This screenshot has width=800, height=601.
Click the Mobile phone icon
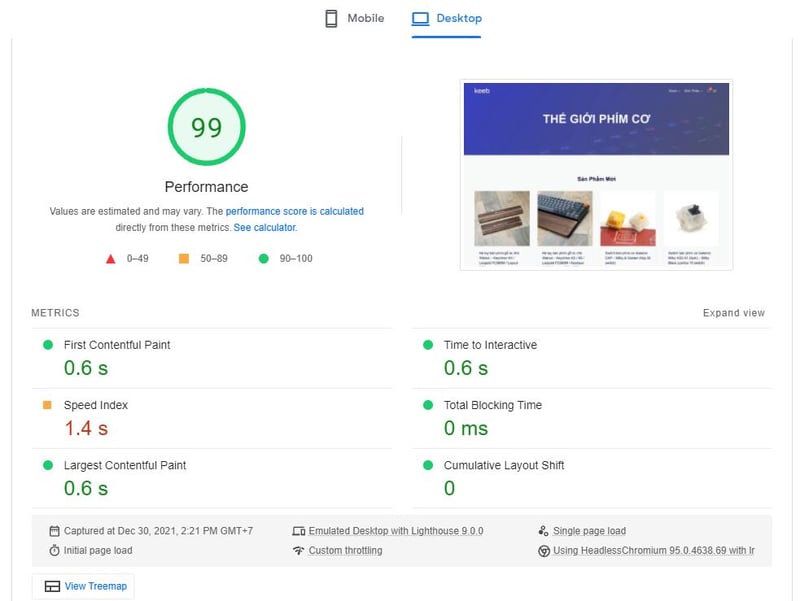pos(331,19)
